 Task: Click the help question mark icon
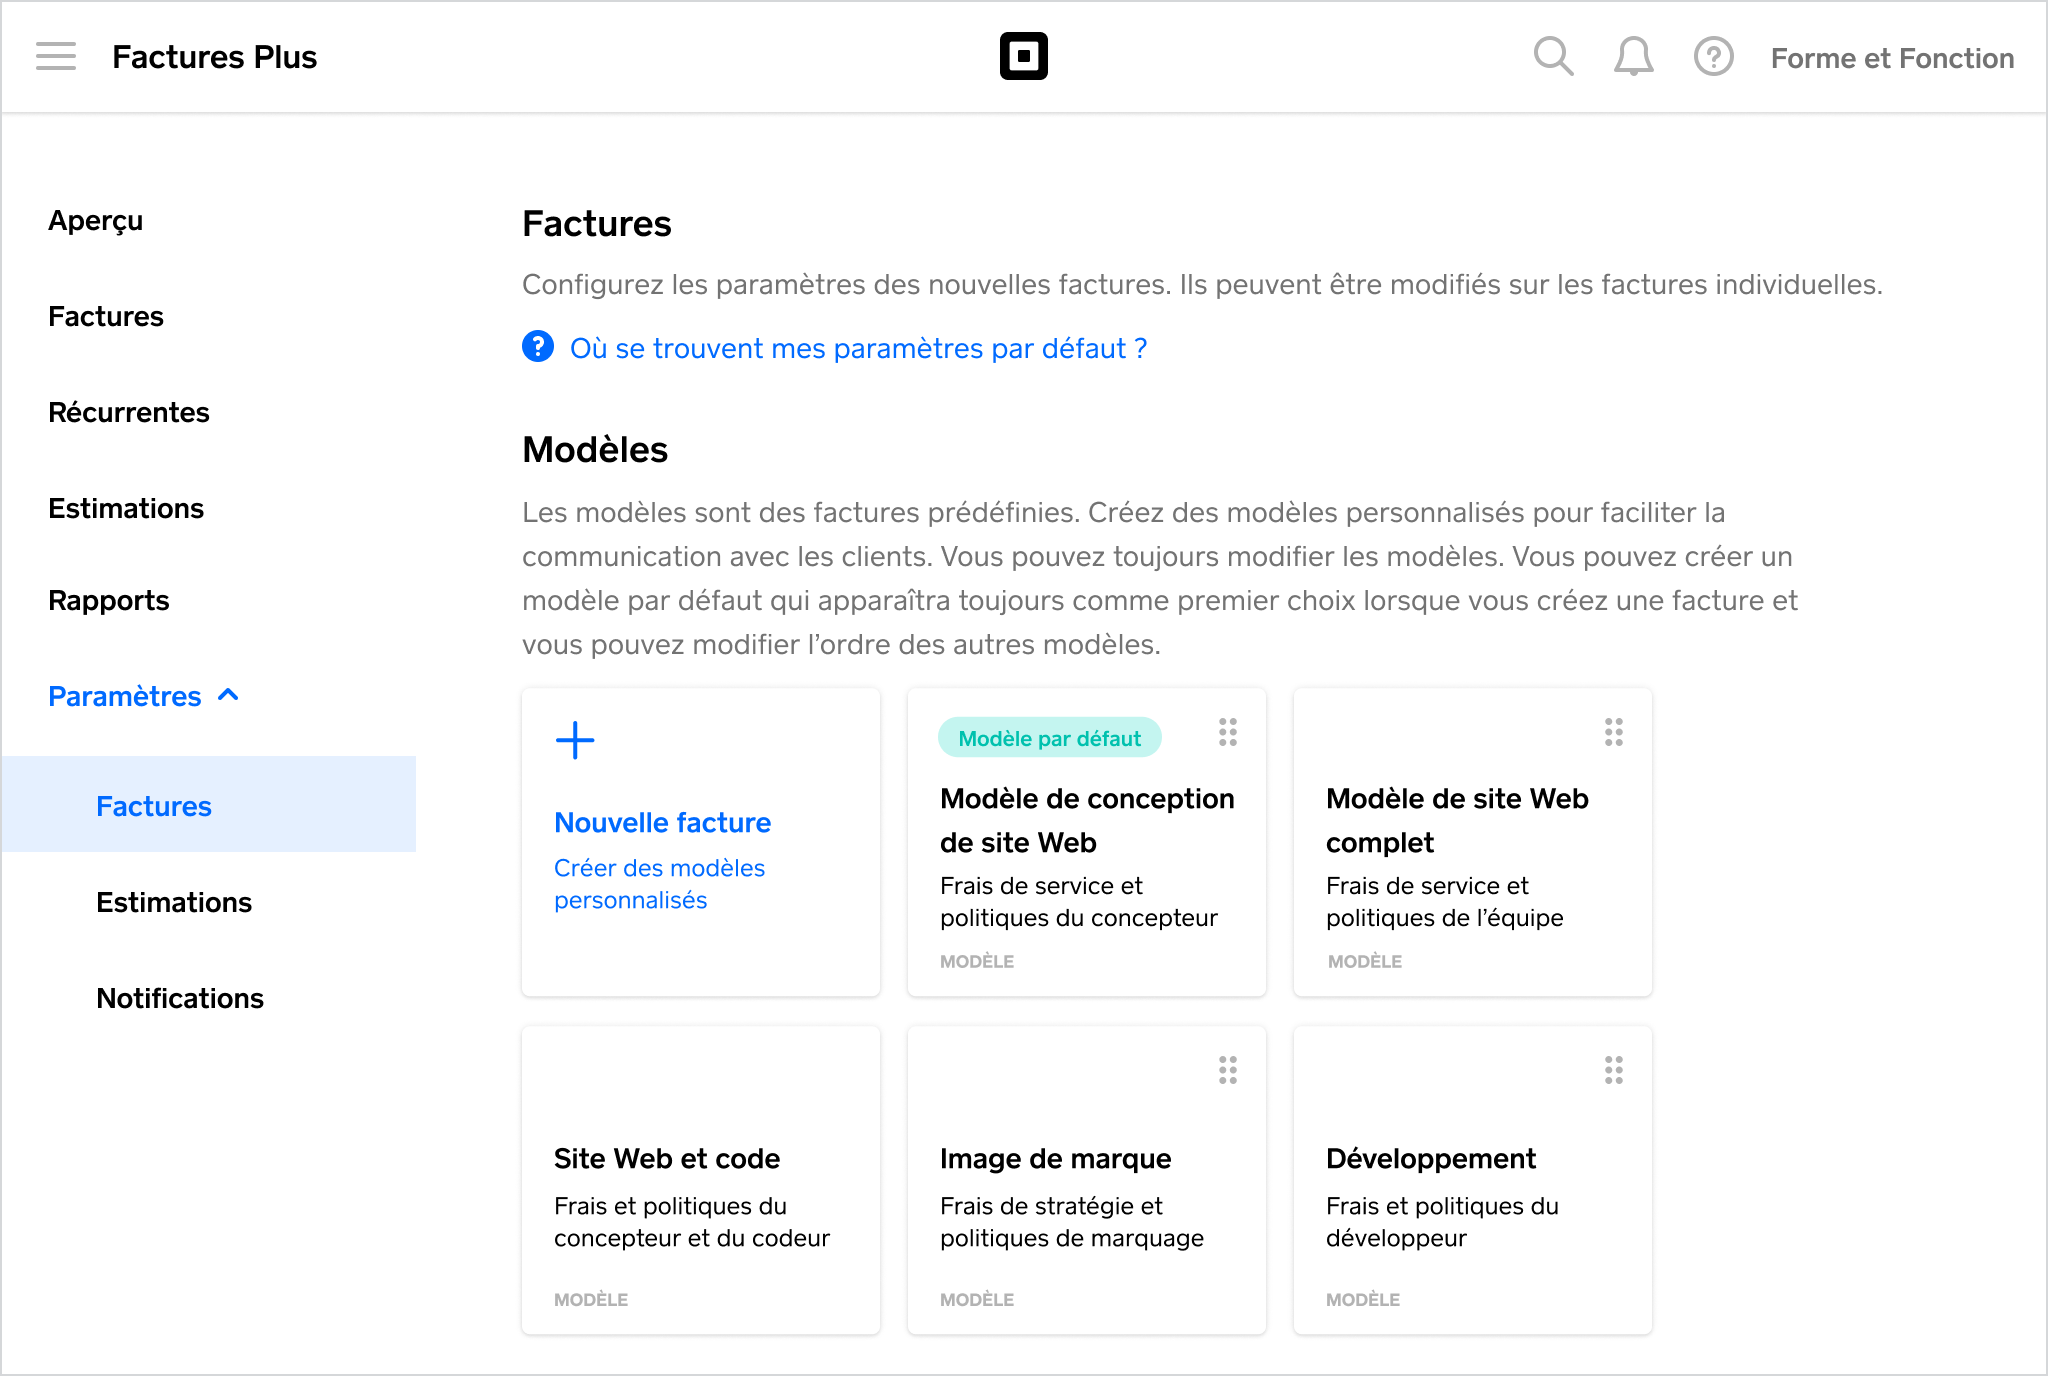(x=1713, y=57)
